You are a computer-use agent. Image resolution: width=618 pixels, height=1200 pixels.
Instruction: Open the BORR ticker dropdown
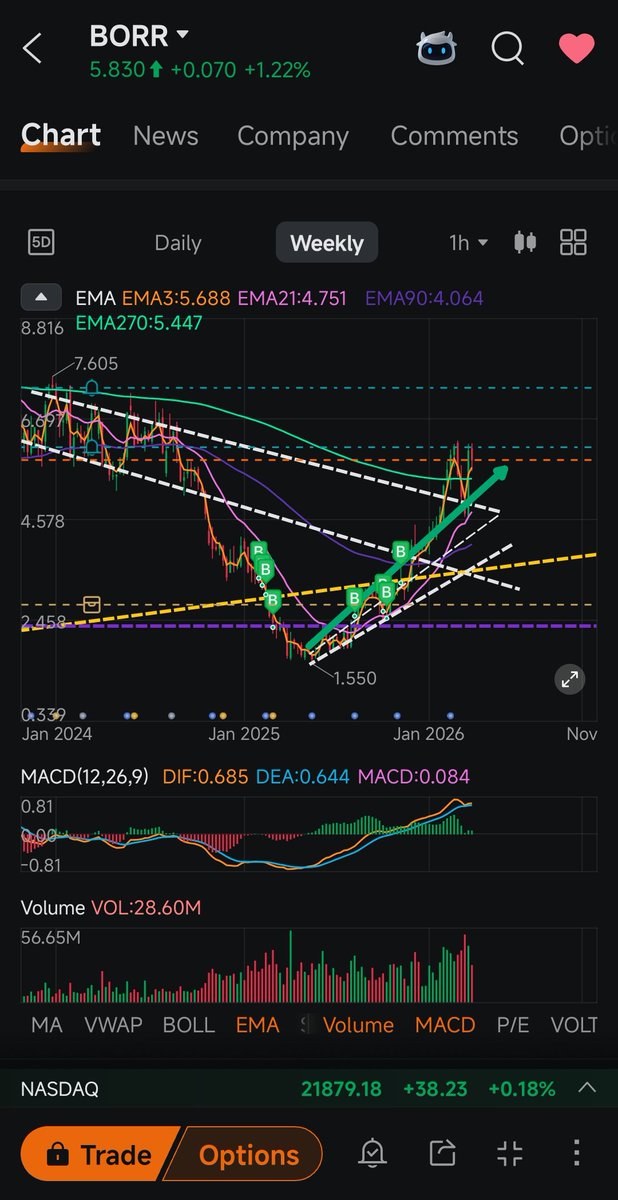tap(139, 36)
